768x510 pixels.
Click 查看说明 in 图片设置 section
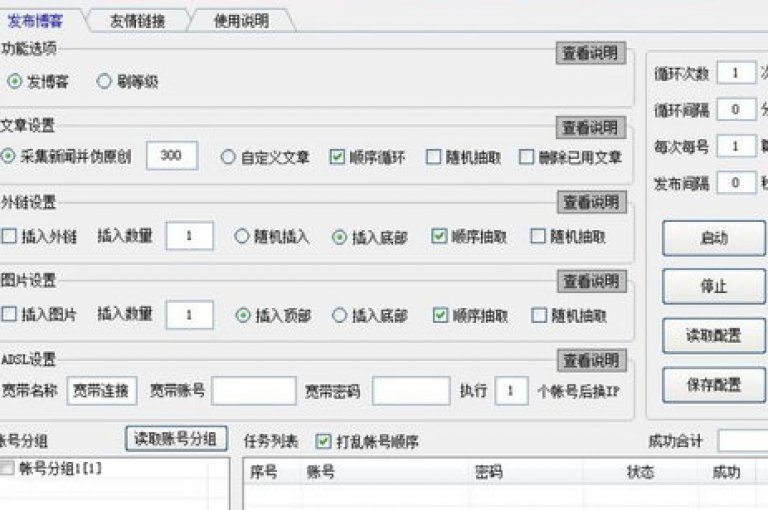click(592, 282)
